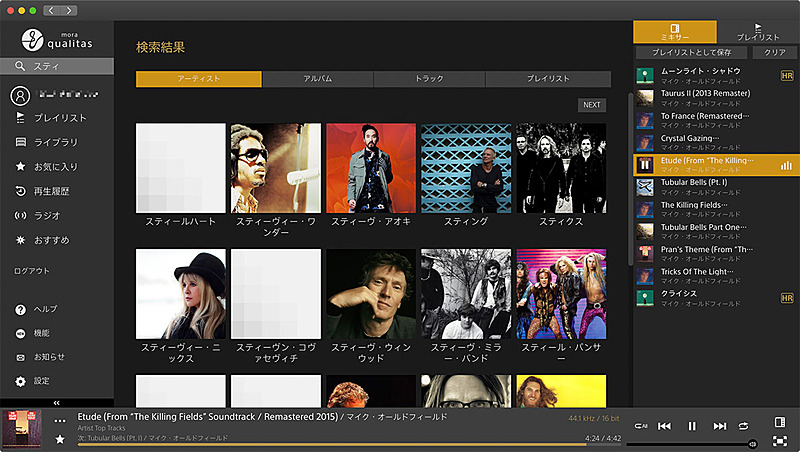Open お知らせ notifications in sidebar
Viewport: 800px width, 452px height.
click(x=40, y=357)
